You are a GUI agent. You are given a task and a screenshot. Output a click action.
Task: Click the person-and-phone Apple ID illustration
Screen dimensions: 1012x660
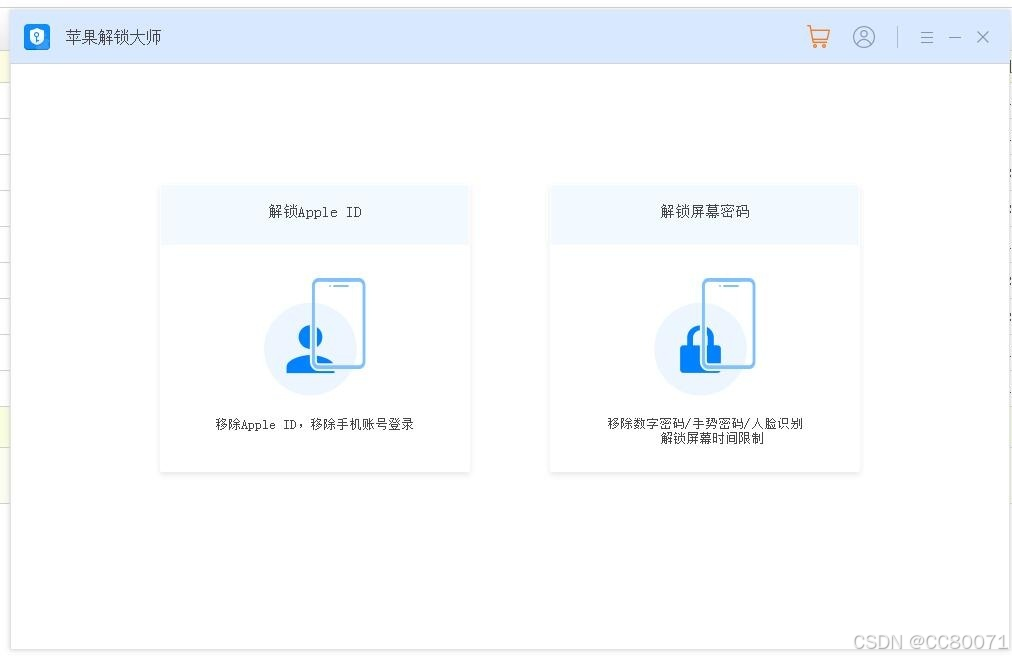(315, 335)
